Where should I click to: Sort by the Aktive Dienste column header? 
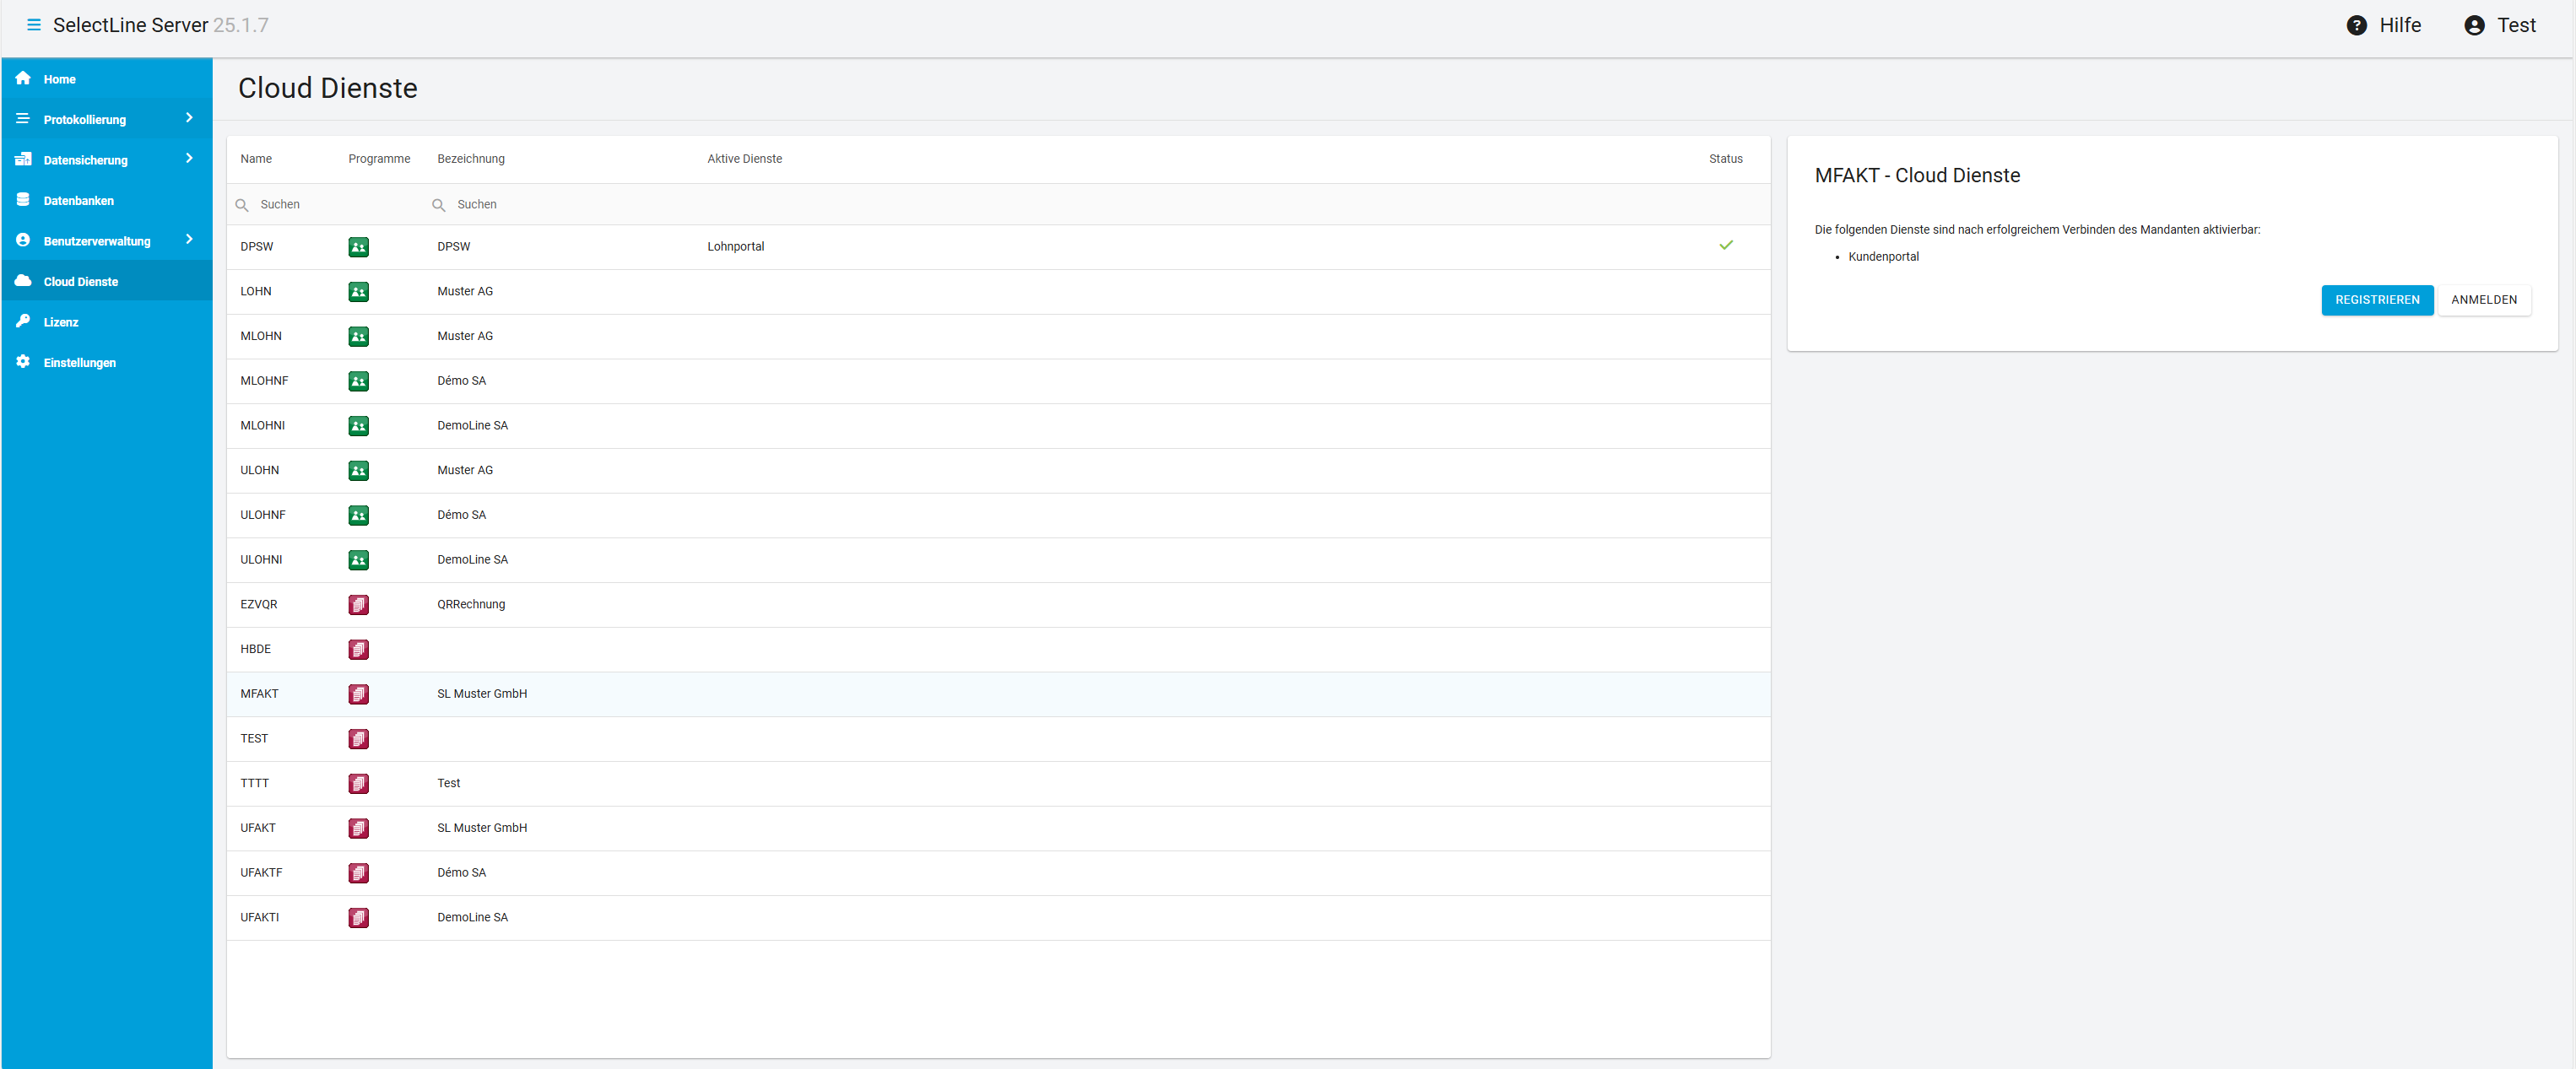tap(744, 159)
